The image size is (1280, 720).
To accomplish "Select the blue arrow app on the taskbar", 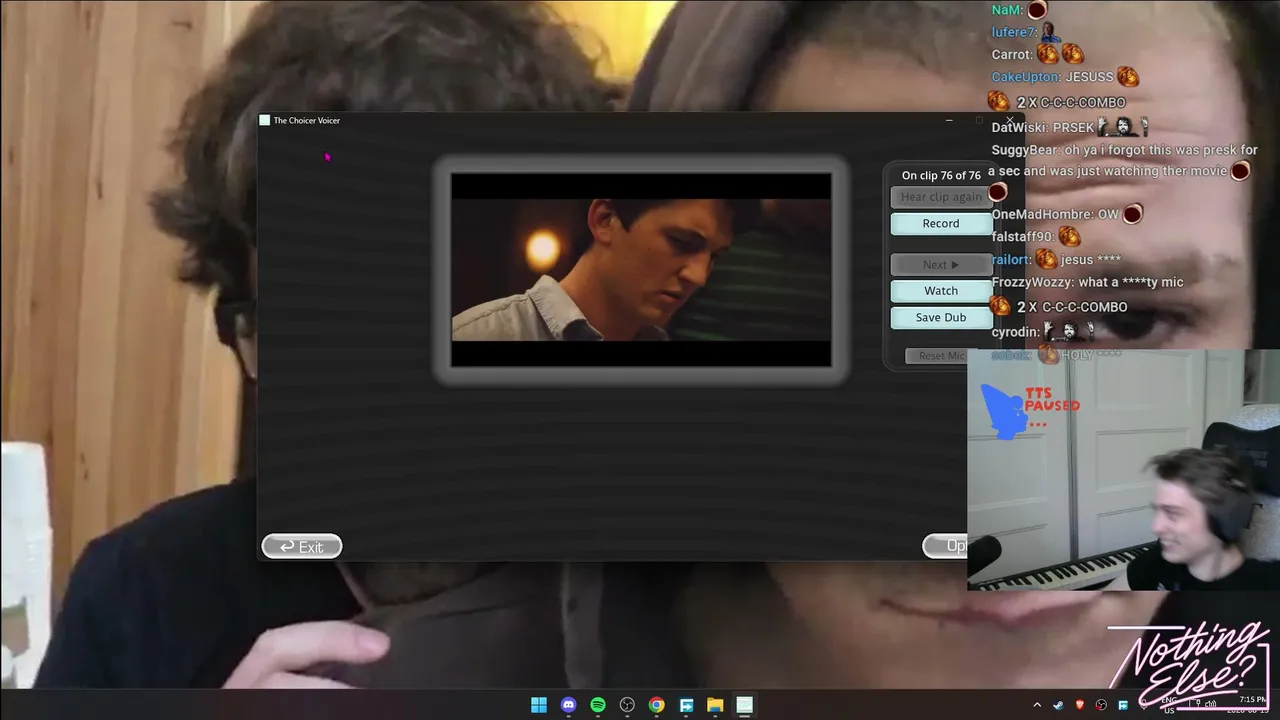I will [686, 705].
